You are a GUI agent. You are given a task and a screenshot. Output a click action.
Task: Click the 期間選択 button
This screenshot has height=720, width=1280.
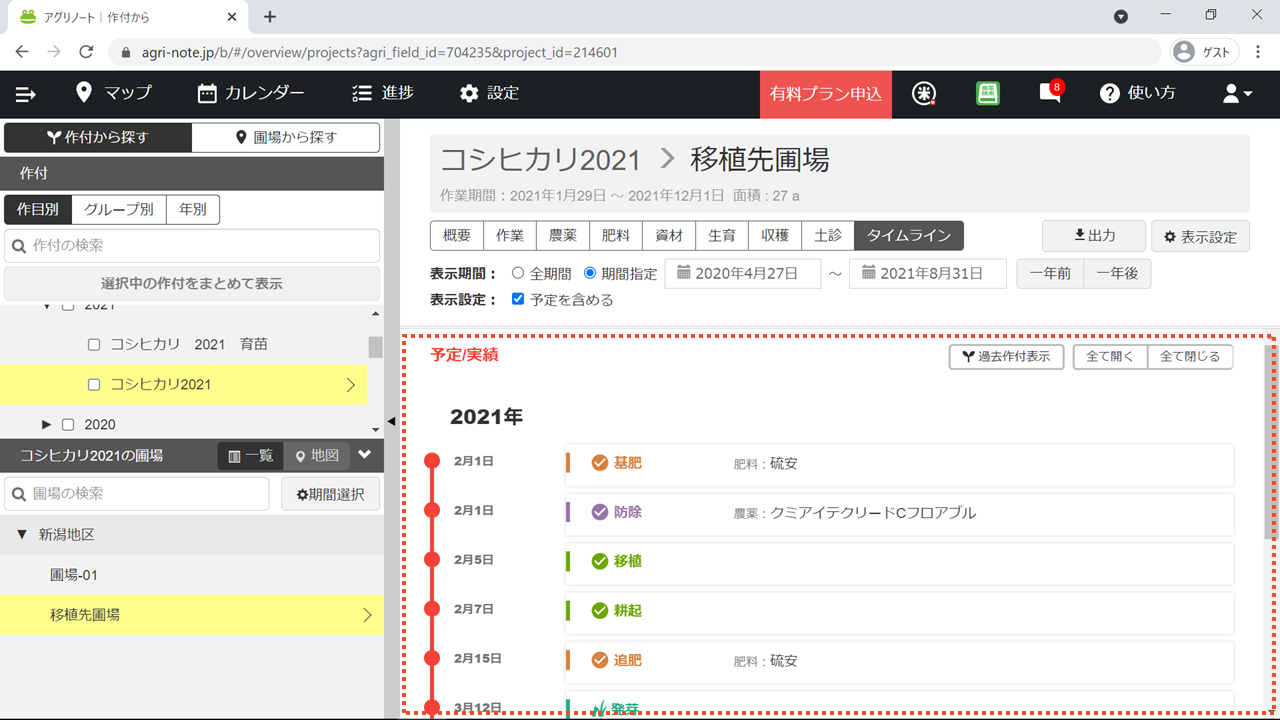coord(330,493)
